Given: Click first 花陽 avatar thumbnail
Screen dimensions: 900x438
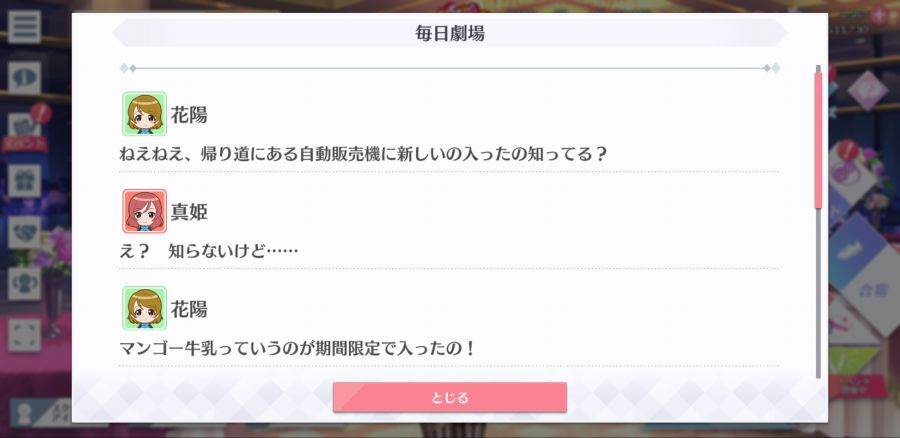Looking at the screenshot, I should pos(145,114).
